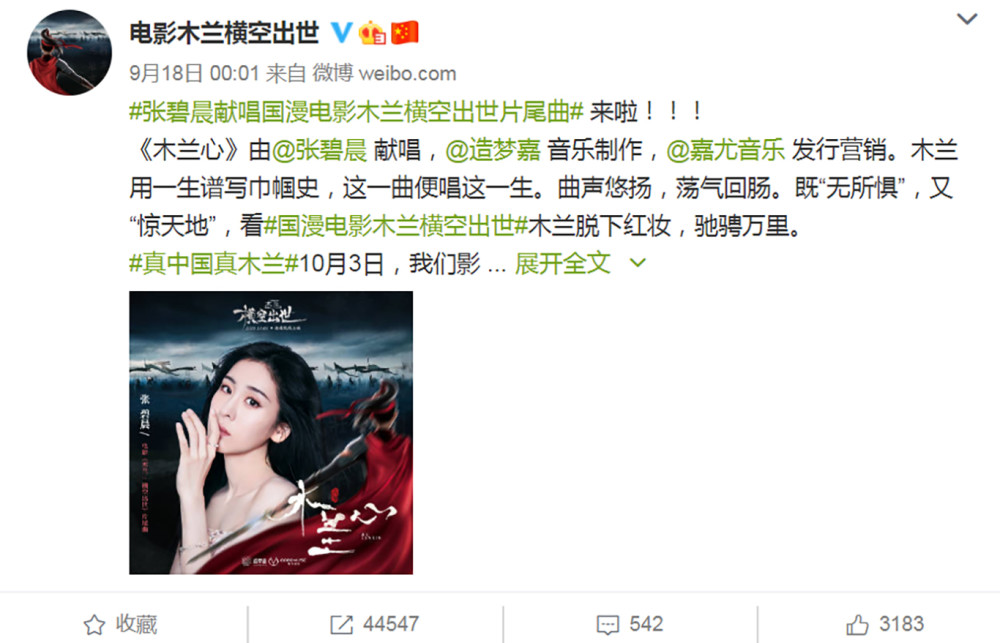Click the favorite star icon
Image resolution: width=1000 pixels, height=643 pixels.
tap(94, 625)
